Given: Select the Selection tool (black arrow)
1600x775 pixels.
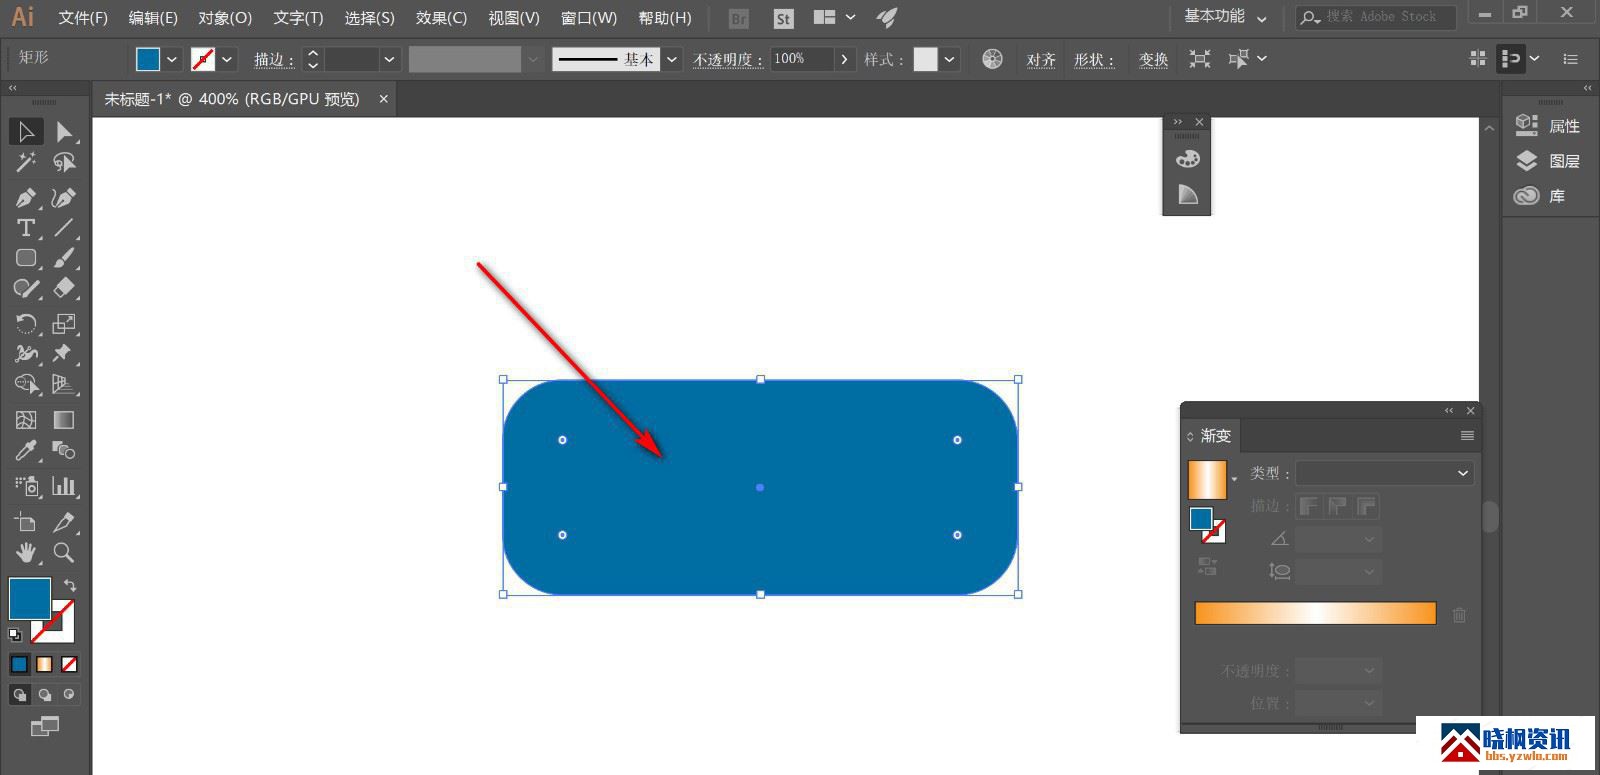Looking at the screenshot, I should click(x=26, y=131).
